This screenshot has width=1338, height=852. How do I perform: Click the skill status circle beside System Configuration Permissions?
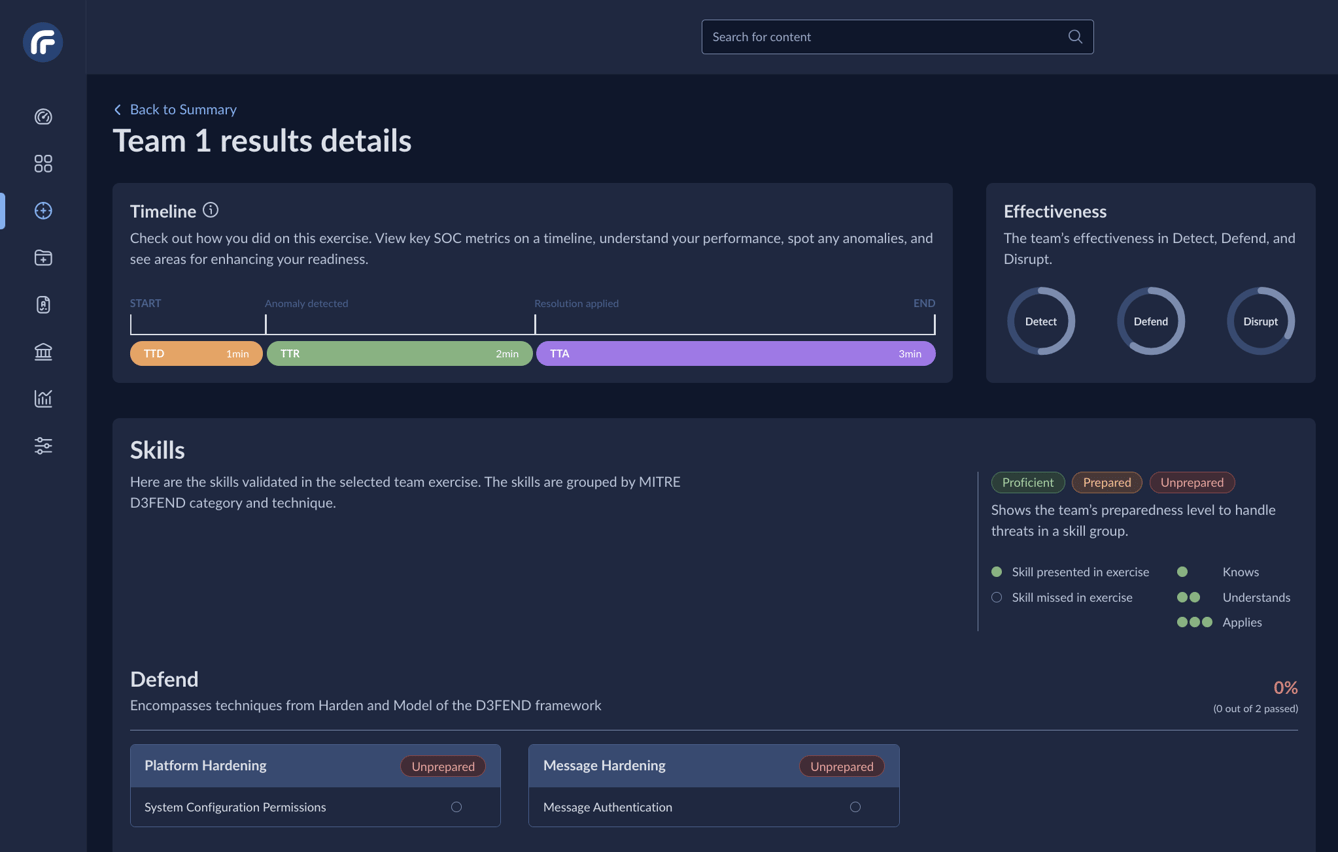pyautogui.click(x=456, y=806)
